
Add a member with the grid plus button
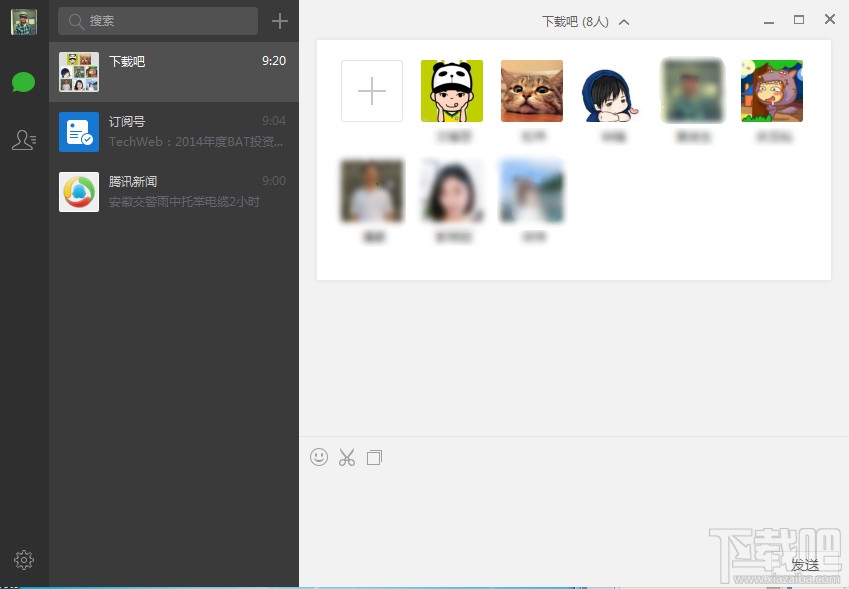[371, 90]
